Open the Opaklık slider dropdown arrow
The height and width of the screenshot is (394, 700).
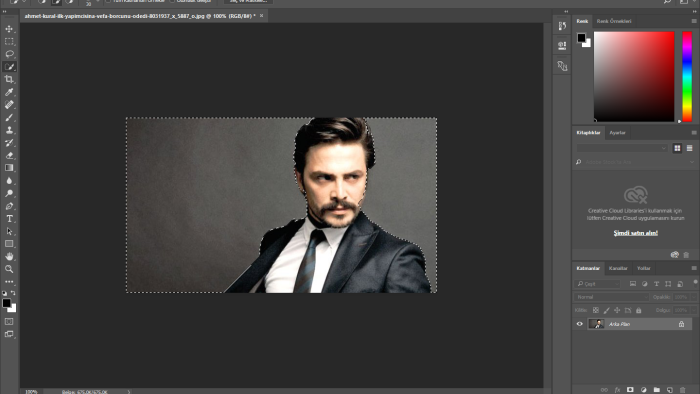(693, 297)
